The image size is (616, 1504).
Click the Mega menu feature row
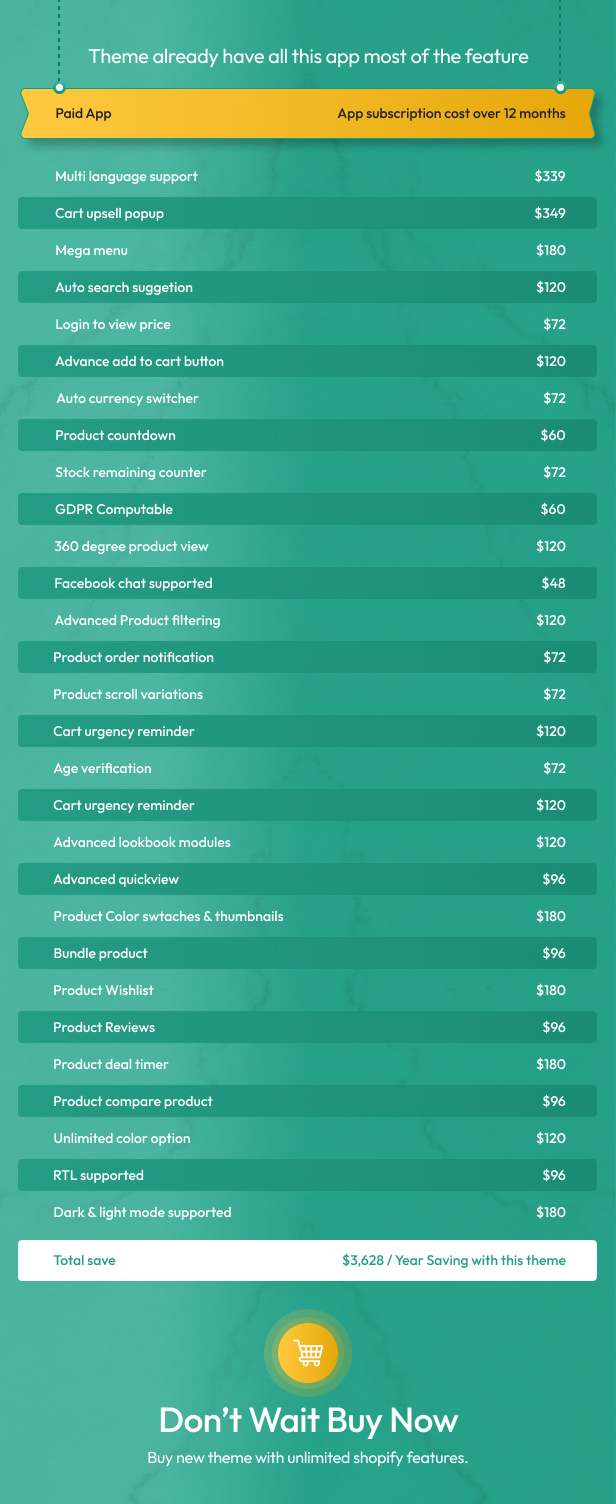(x=308, y=250)
